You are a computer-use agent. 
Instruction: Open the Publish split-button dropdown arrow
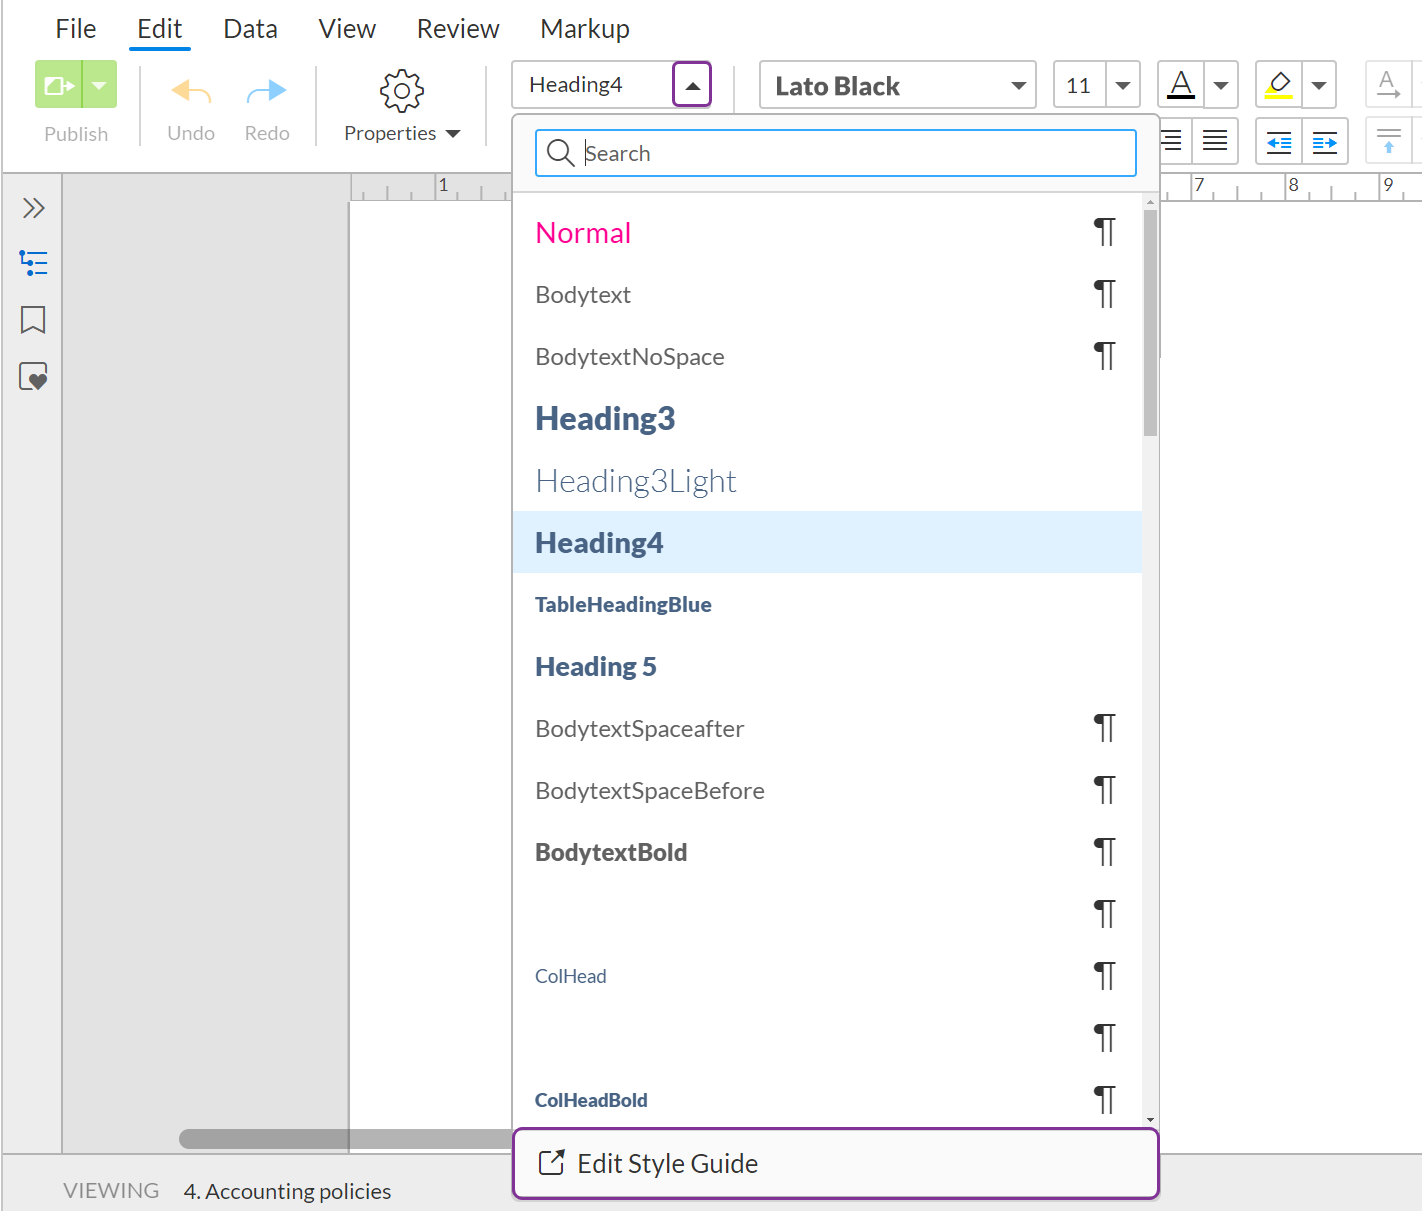(x=101, y=84)
